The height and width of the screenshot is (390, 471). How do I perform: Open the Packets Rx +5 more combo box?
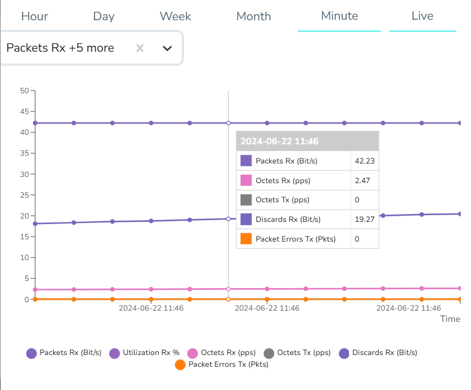pyautogui.click(x=91, y=48)
